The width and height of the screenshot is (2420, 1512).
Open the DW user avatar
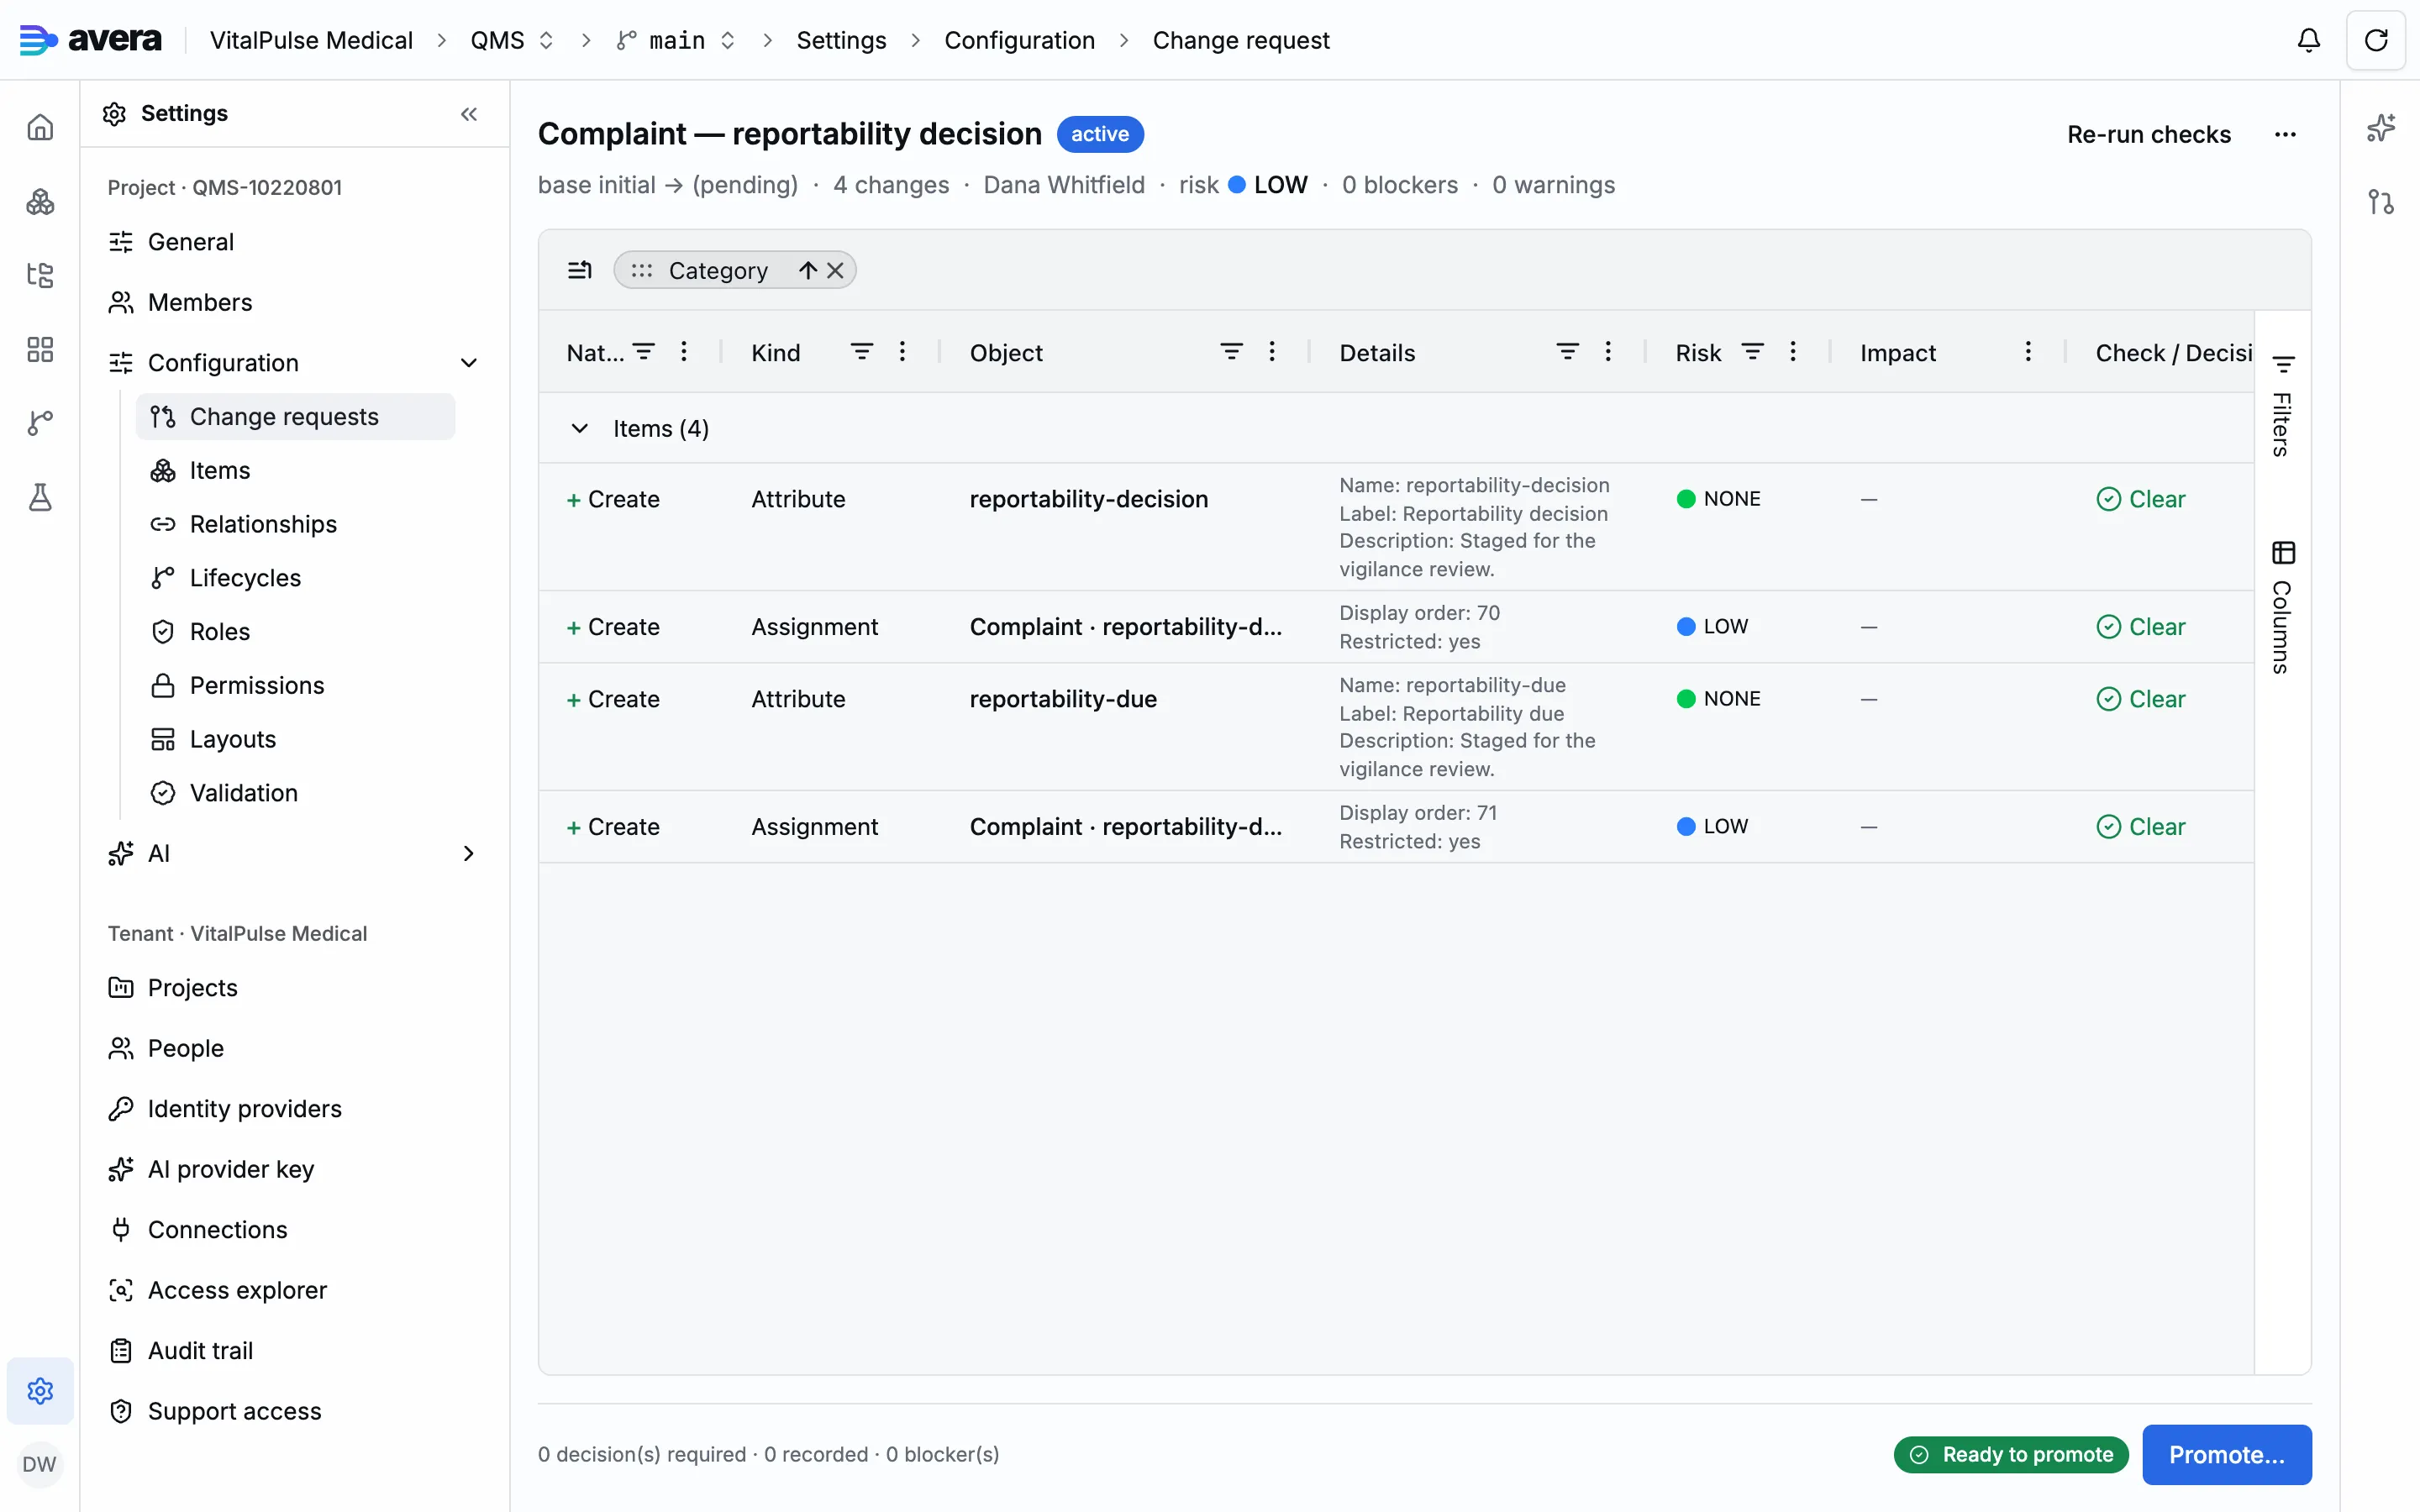40,1464
